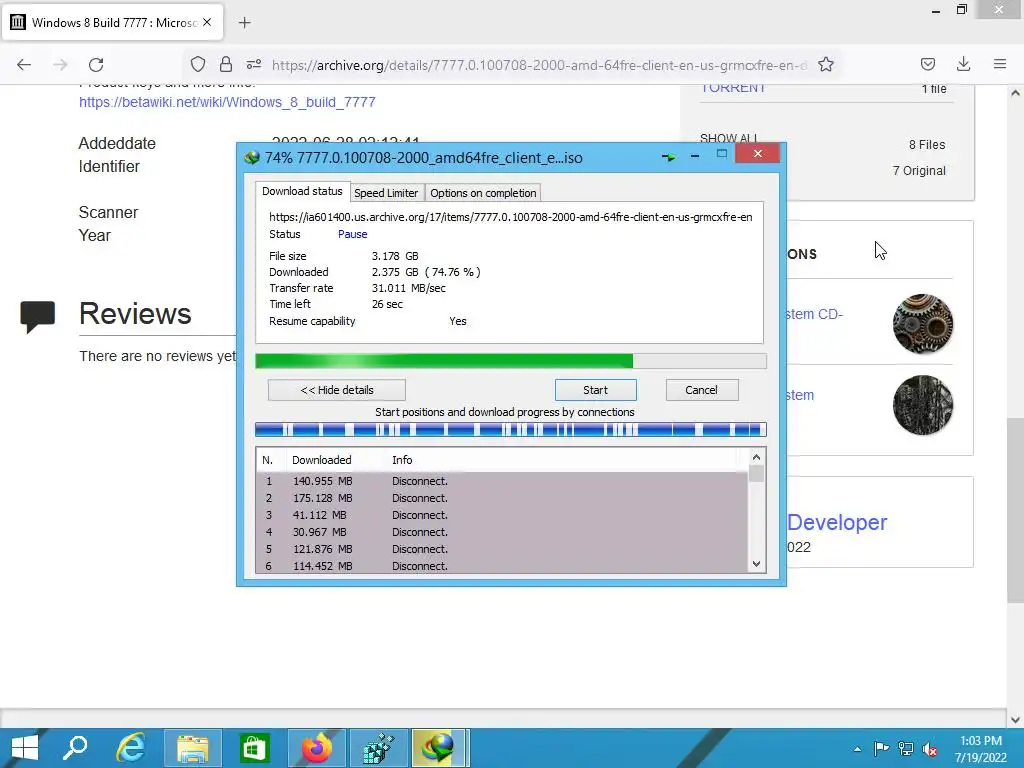Open File Explorer from the taskbar

(x=193, y=748)
